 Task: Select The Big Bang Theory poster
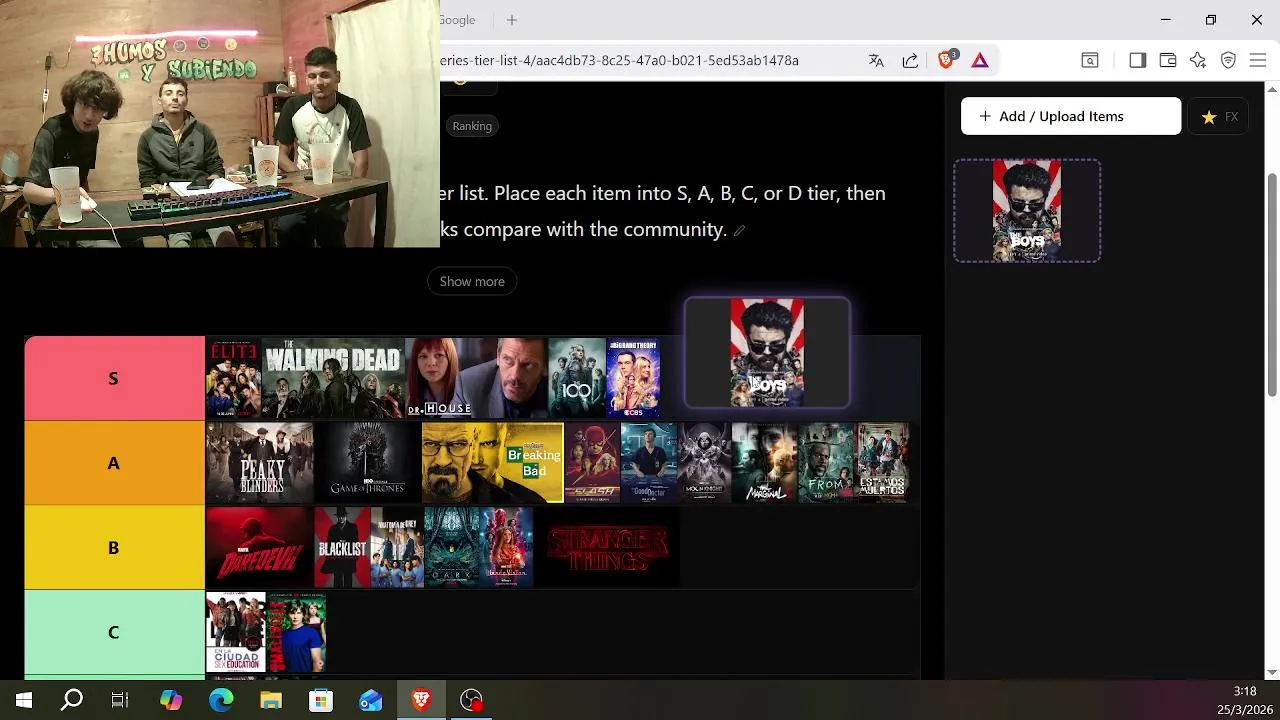pyautogui.click(x=633, y=378)
